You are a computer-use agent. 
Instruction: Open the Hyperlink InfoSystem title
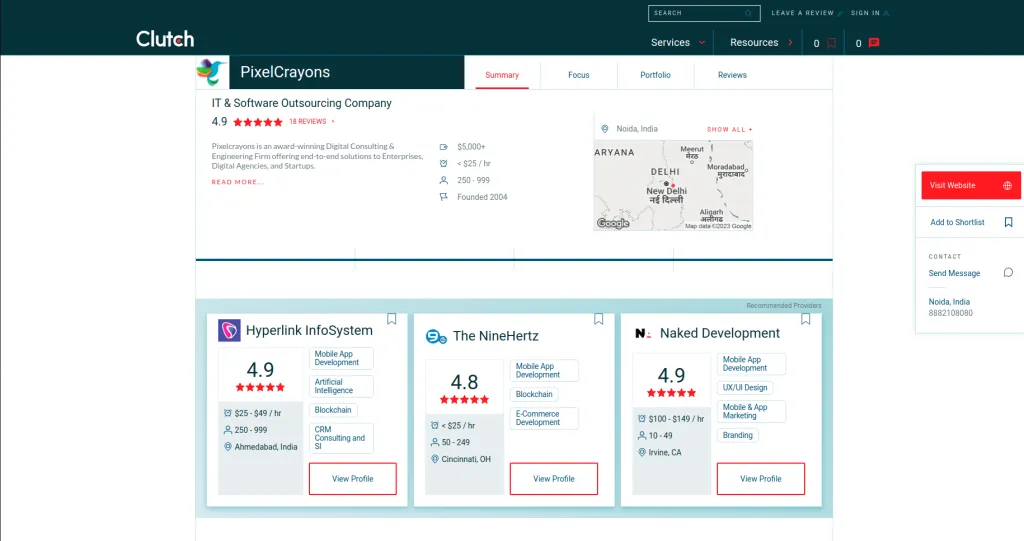(309, 331)
